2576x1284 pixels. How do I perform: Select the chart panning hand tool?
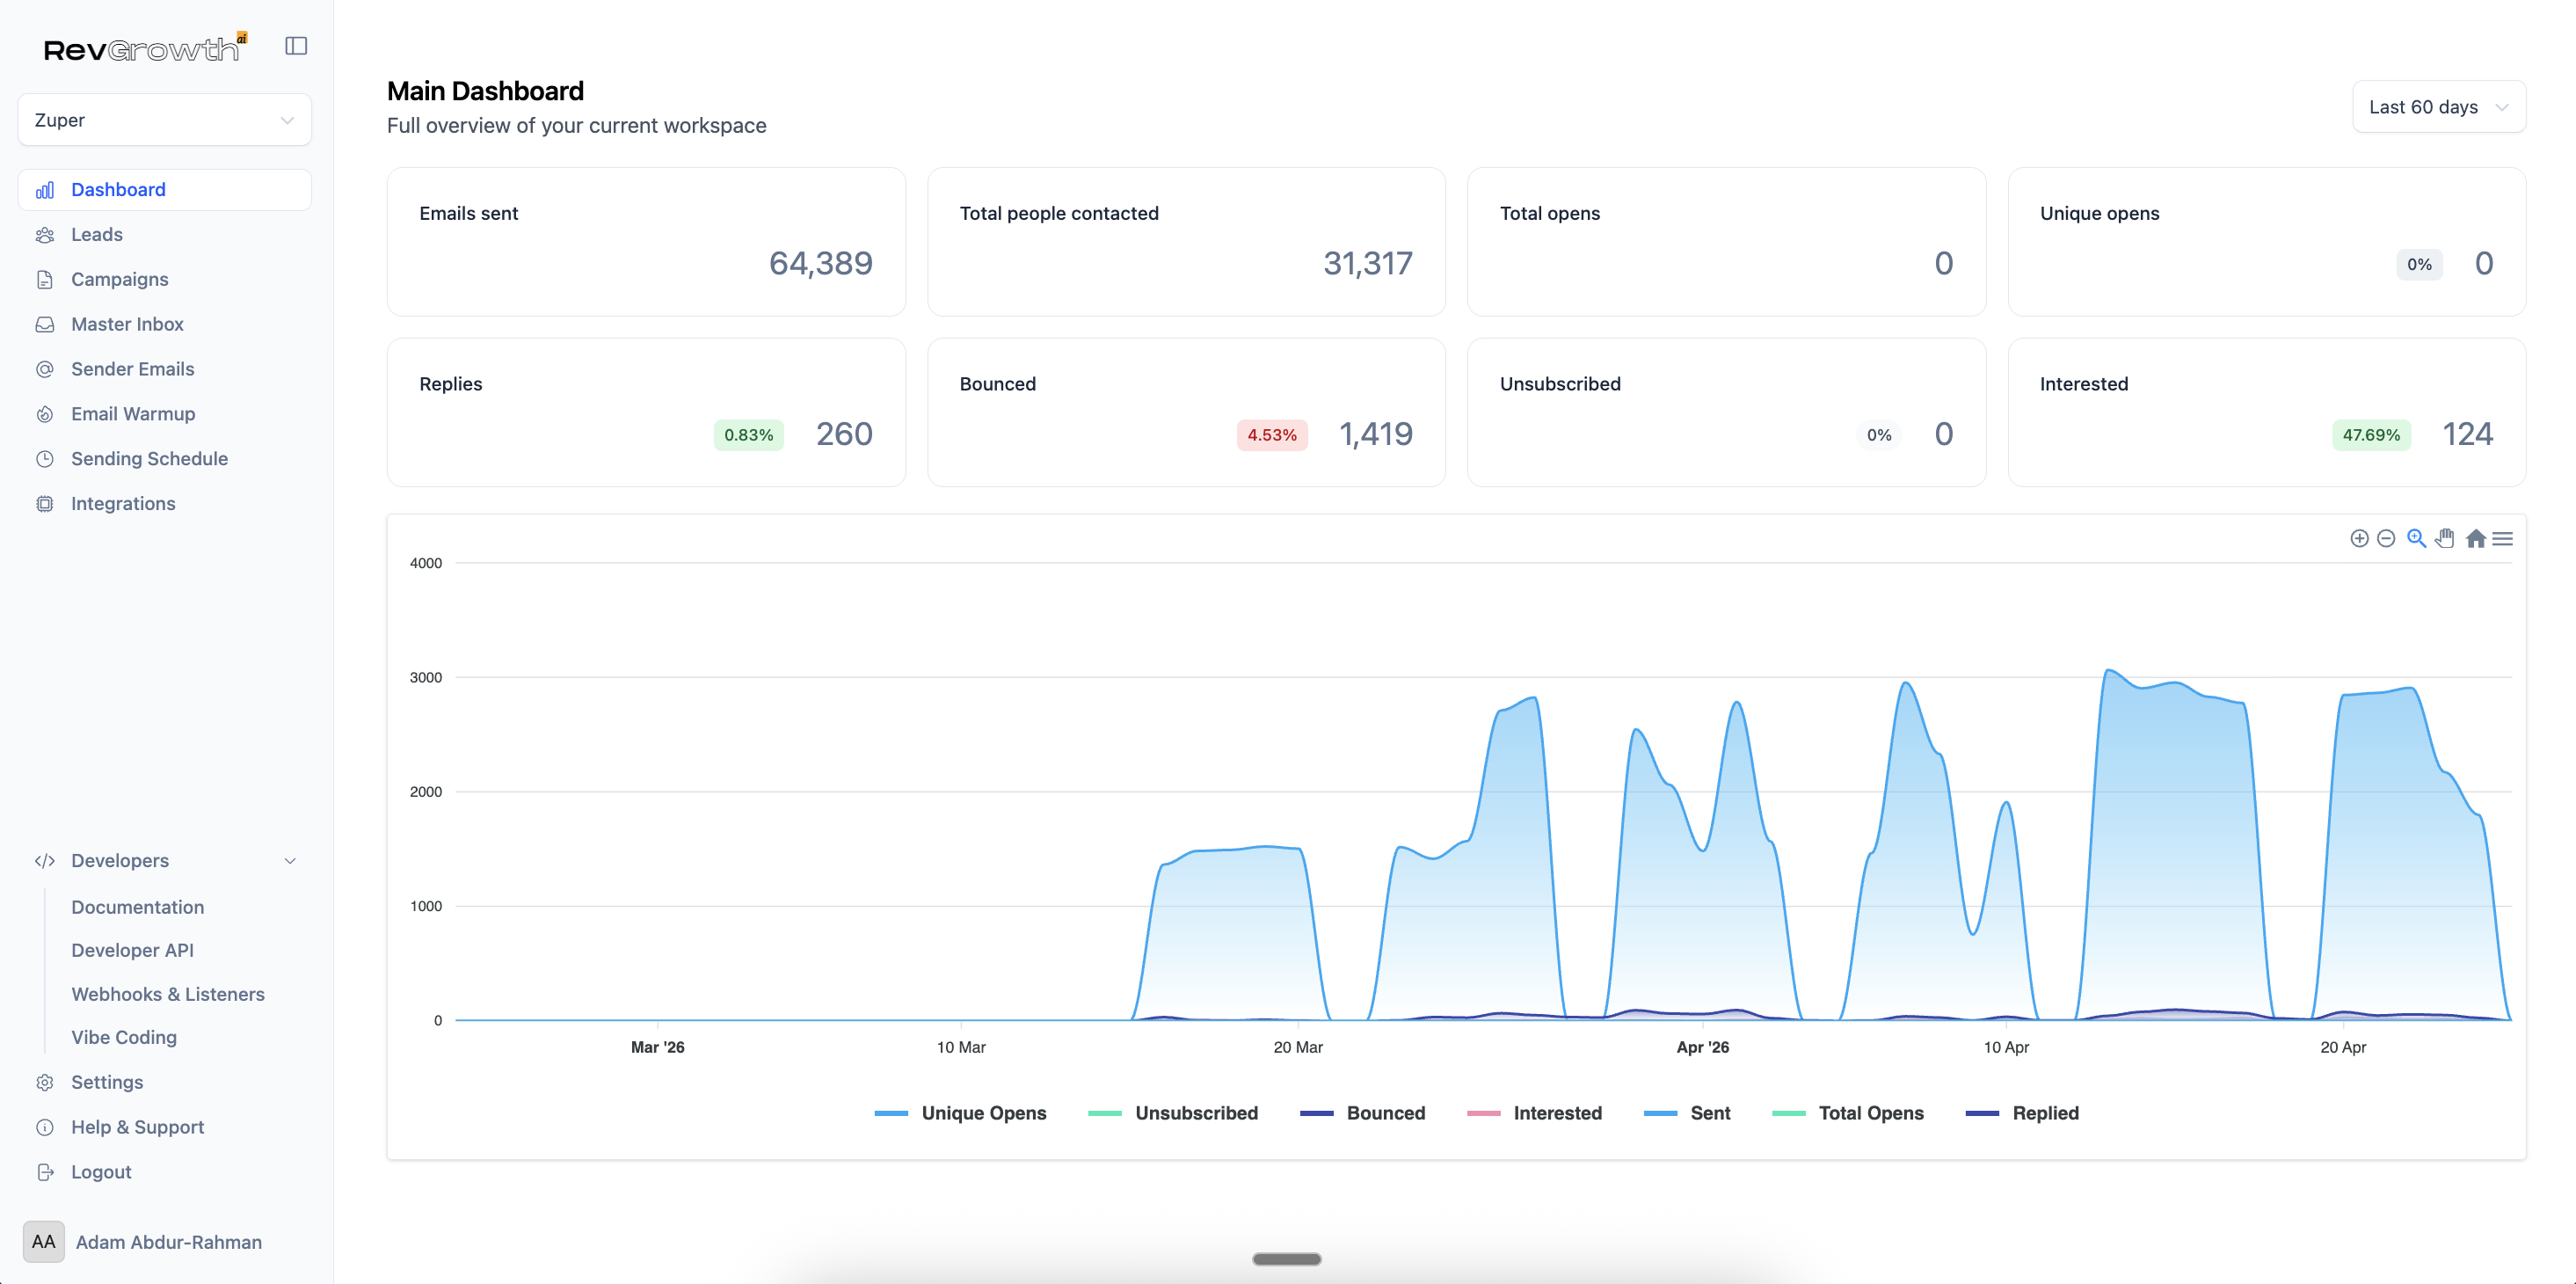2445,539
